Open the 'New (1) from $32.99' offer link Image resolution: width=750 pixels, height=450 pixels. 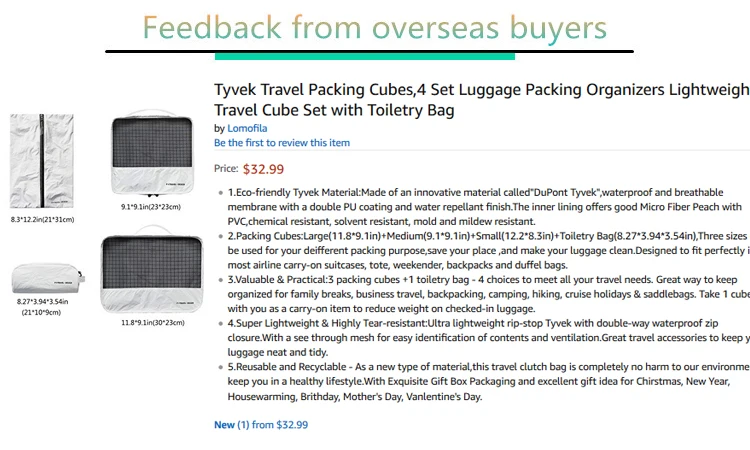[x=261, y=424]
